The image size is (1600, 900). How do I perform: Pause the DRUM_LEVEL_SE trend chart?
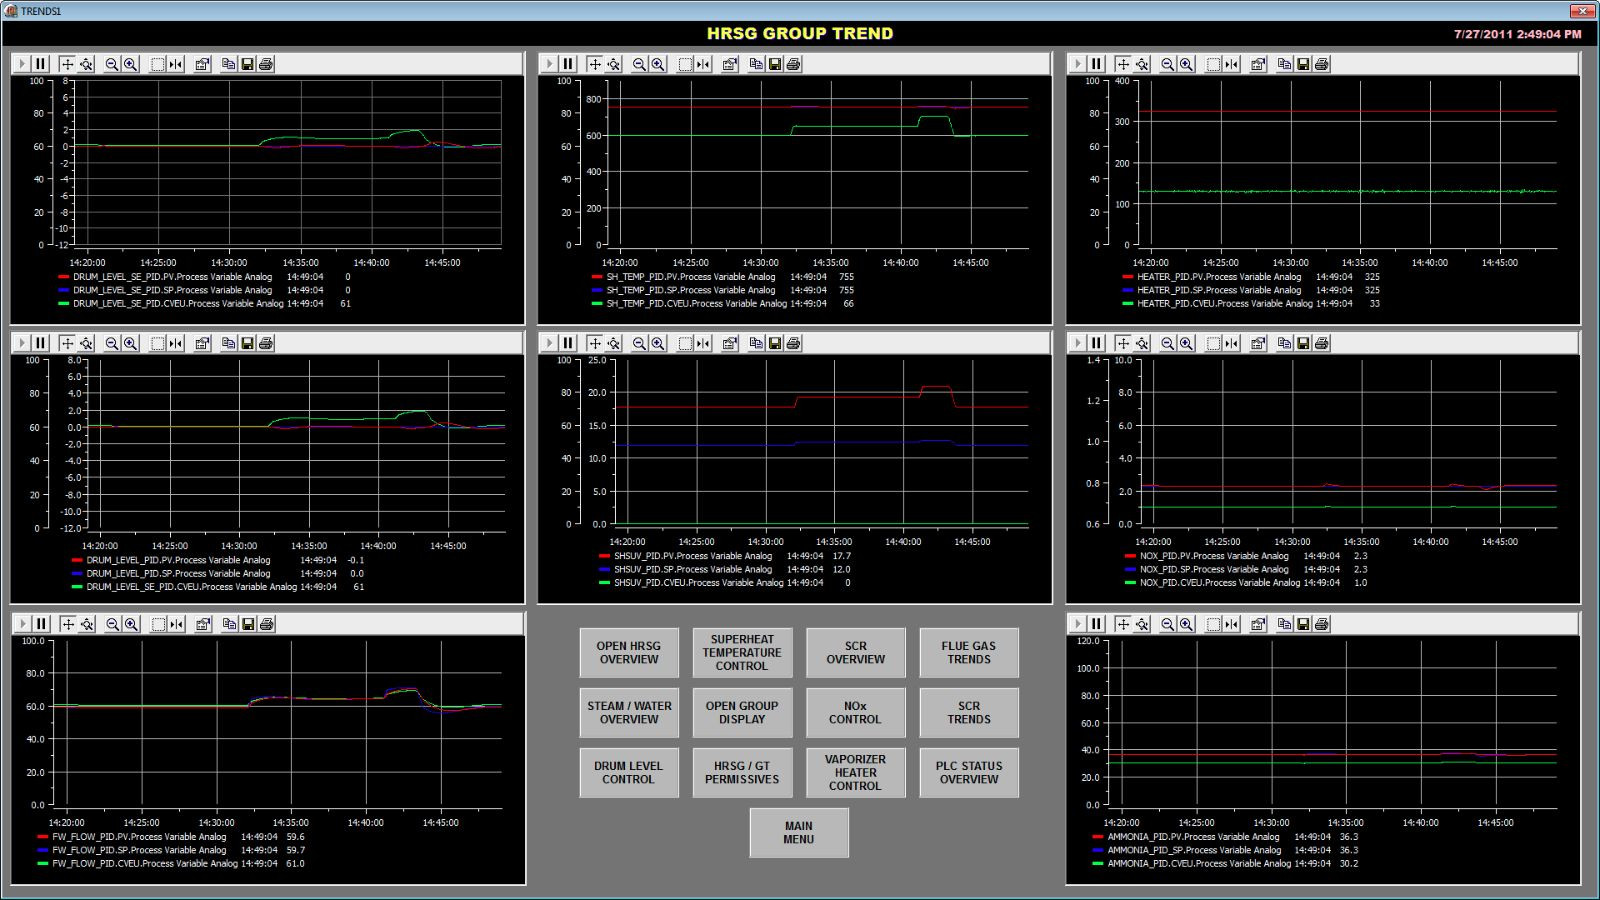[x=41, y=64]
